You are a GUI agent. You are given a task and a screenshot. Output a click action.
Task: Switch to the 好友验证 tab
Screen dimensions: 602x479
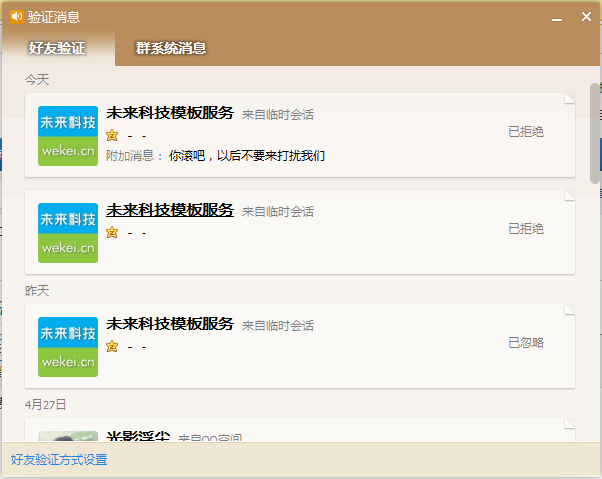pos(57,48)
